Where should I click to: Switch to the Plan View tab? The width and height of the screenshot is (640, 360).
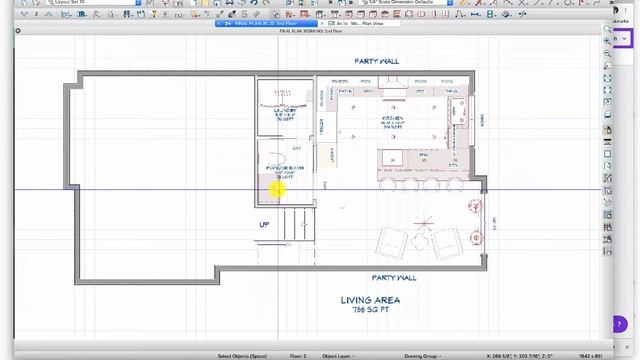tap(359, 24)
